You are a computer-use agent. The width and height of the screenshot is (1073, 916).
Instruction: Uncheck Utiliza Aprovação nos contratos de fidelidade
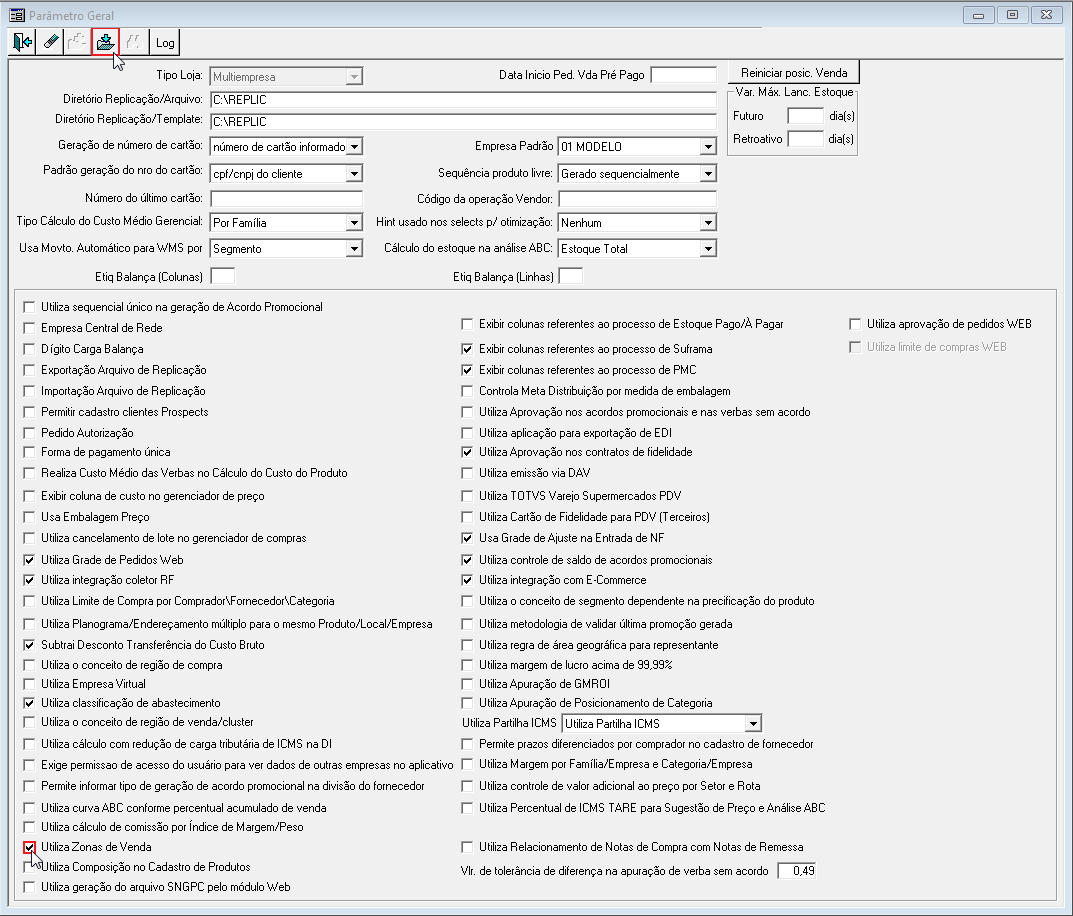pos(467,452)
